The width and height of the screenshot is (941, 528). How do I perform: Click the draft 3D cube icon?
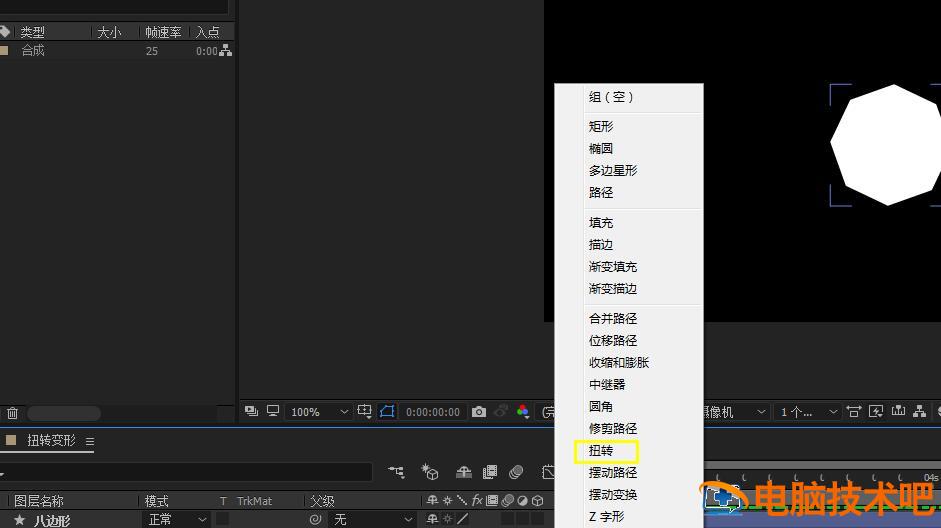pyautogui.click(x=430, y=472)
